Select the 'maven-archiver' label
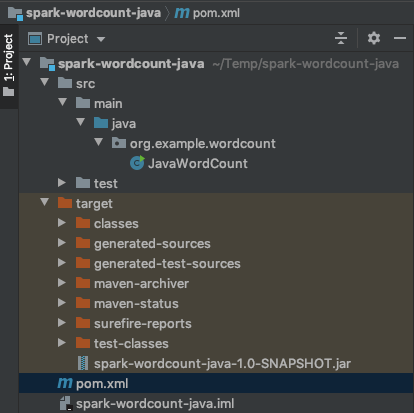This screenshot has height=413, width=414. tap(141, 284)
